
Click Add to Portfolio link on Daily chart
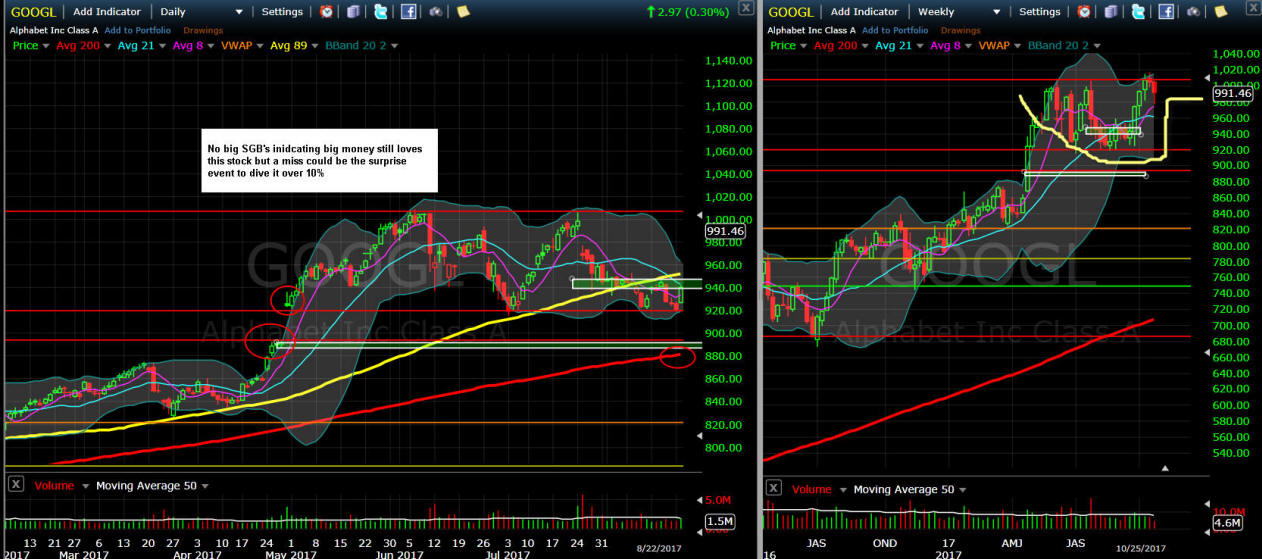[x=135, y=29]
